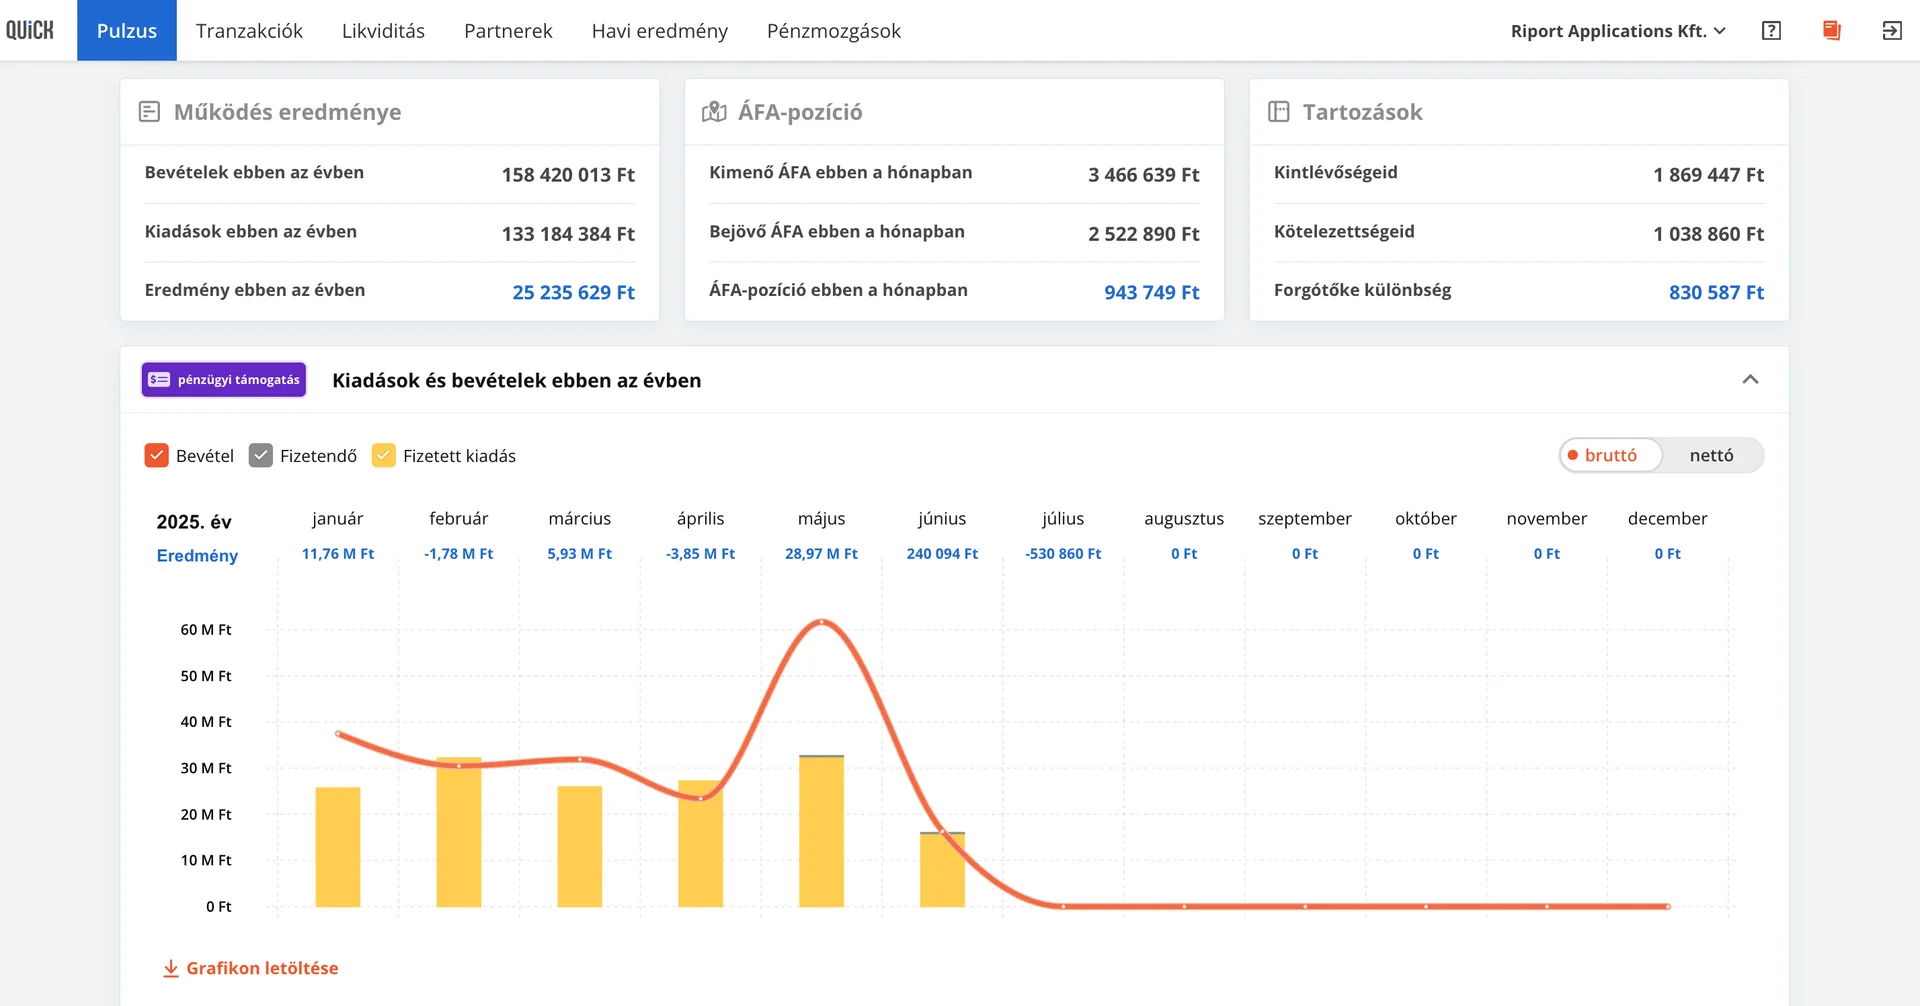Toggle the Fizetett kiadás checkbox
Screen dimensions: 1920x1006
click(384, 456)
